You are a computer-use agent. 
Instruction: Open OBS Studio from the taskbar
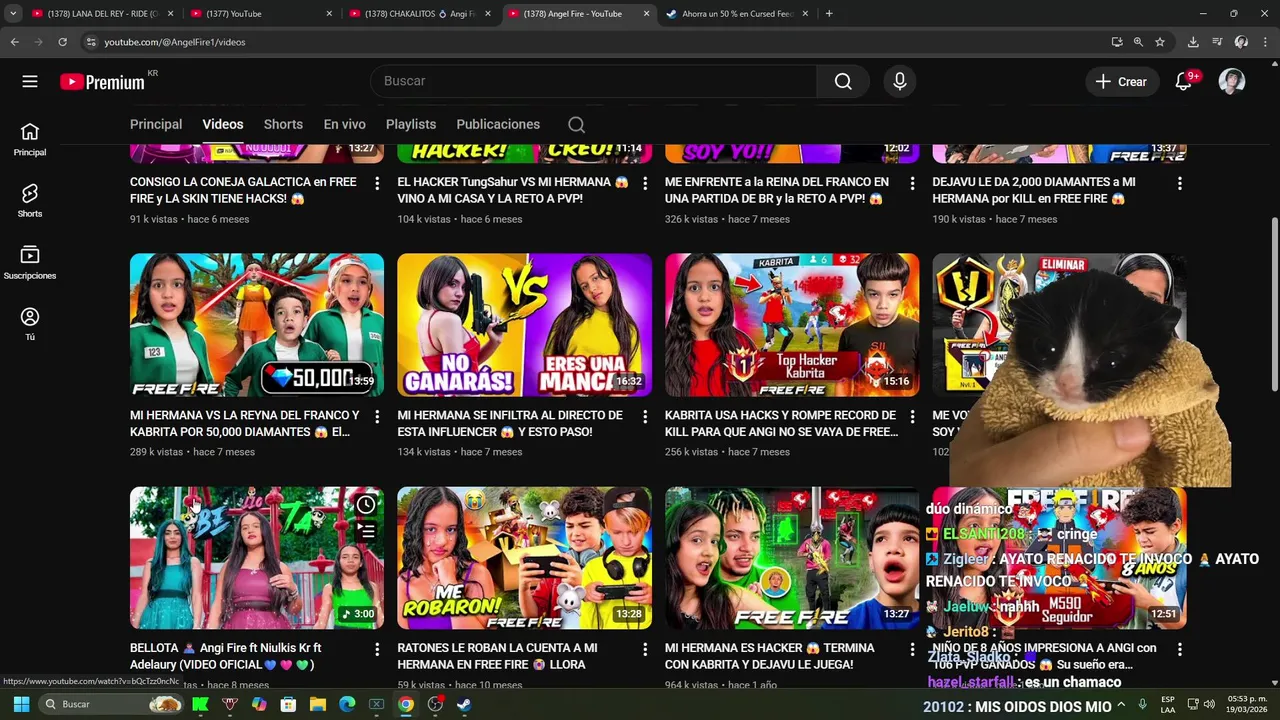(x=435, y=704)
